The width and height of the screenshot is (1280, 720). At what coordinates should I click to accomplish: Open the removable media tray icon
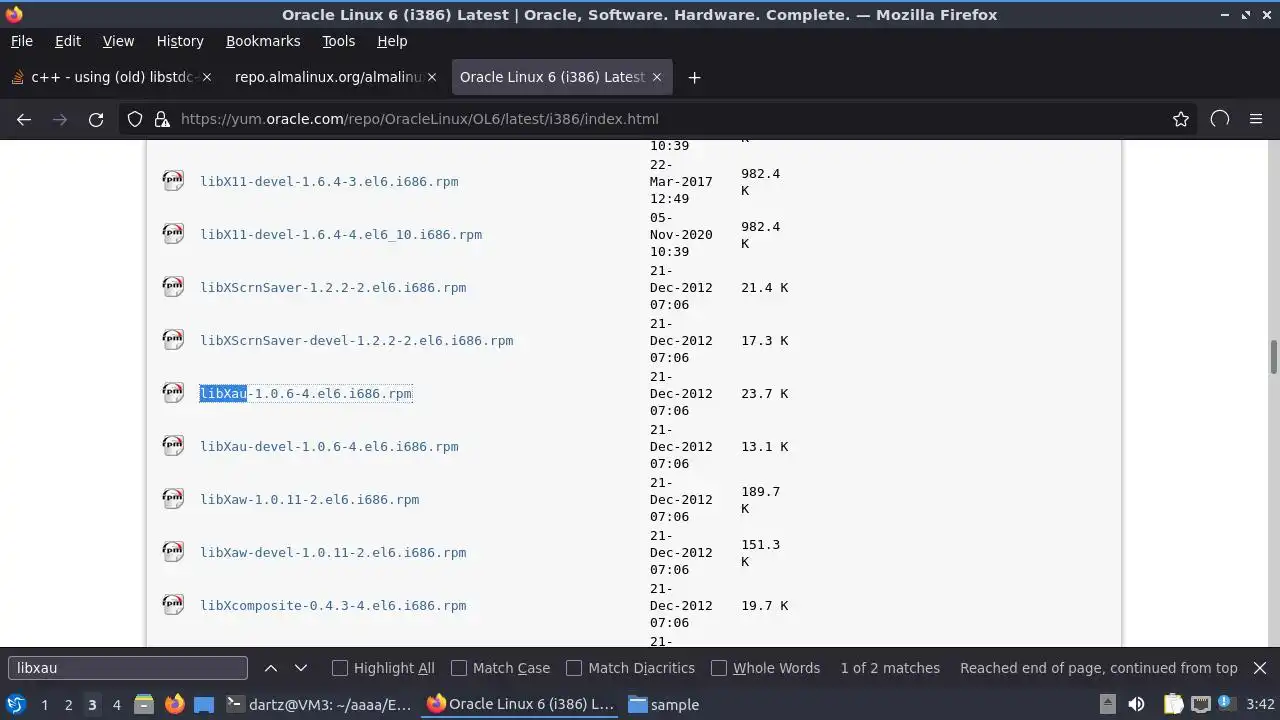[1106, 704]
